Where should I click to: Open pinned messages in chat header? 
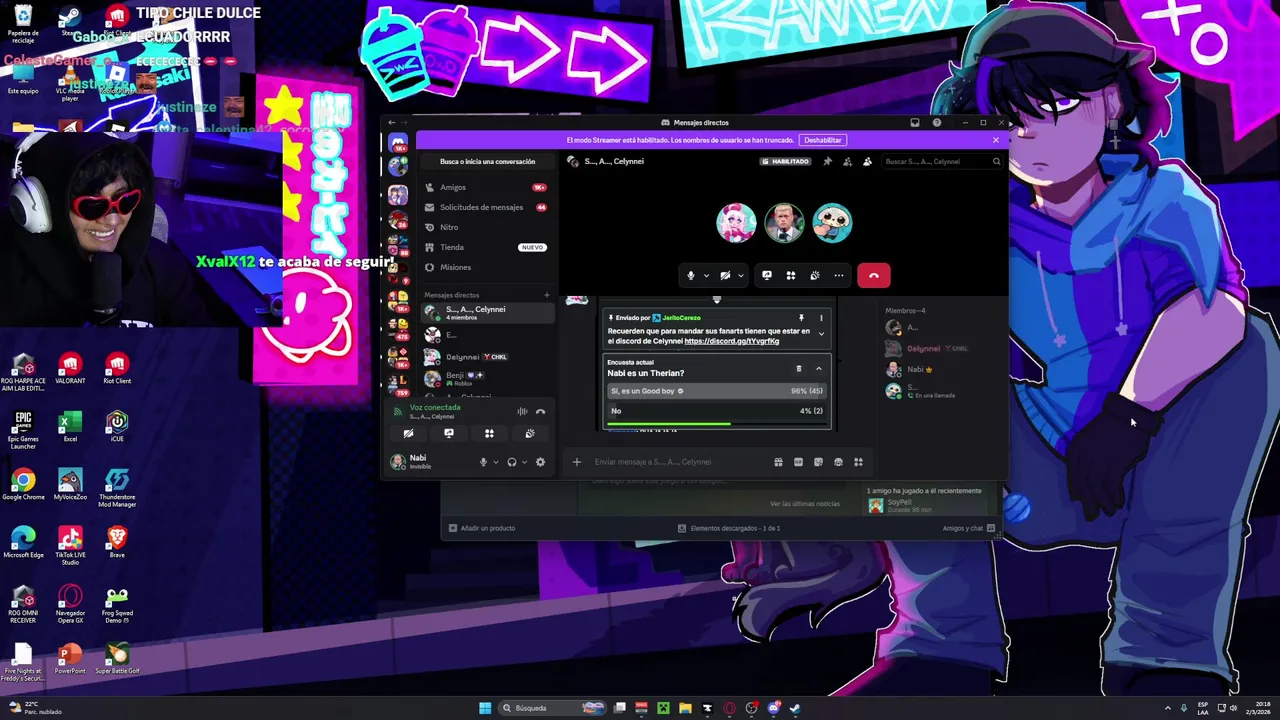tap(827, 161)
